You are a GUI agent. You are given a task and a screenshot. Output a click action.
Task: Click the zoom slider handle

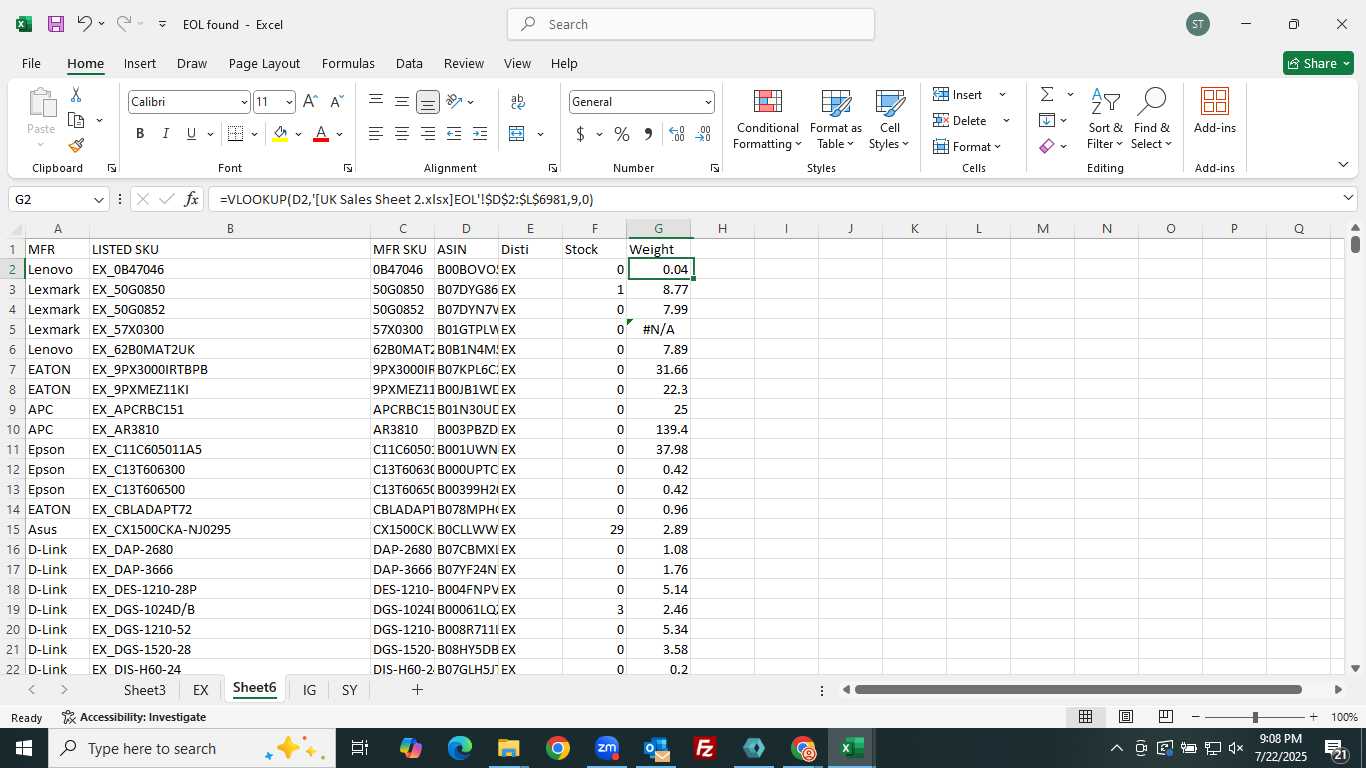coord(1255,717)
